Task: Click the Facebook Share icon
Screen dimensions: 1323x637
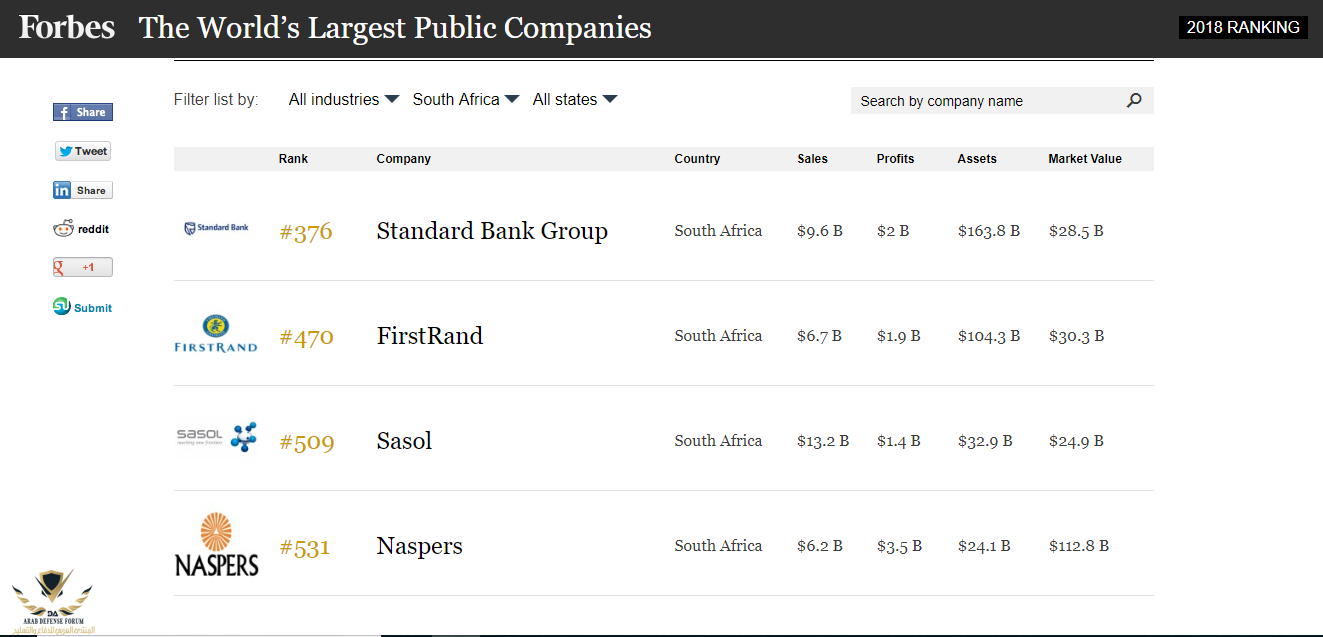Action: (83, 112)
